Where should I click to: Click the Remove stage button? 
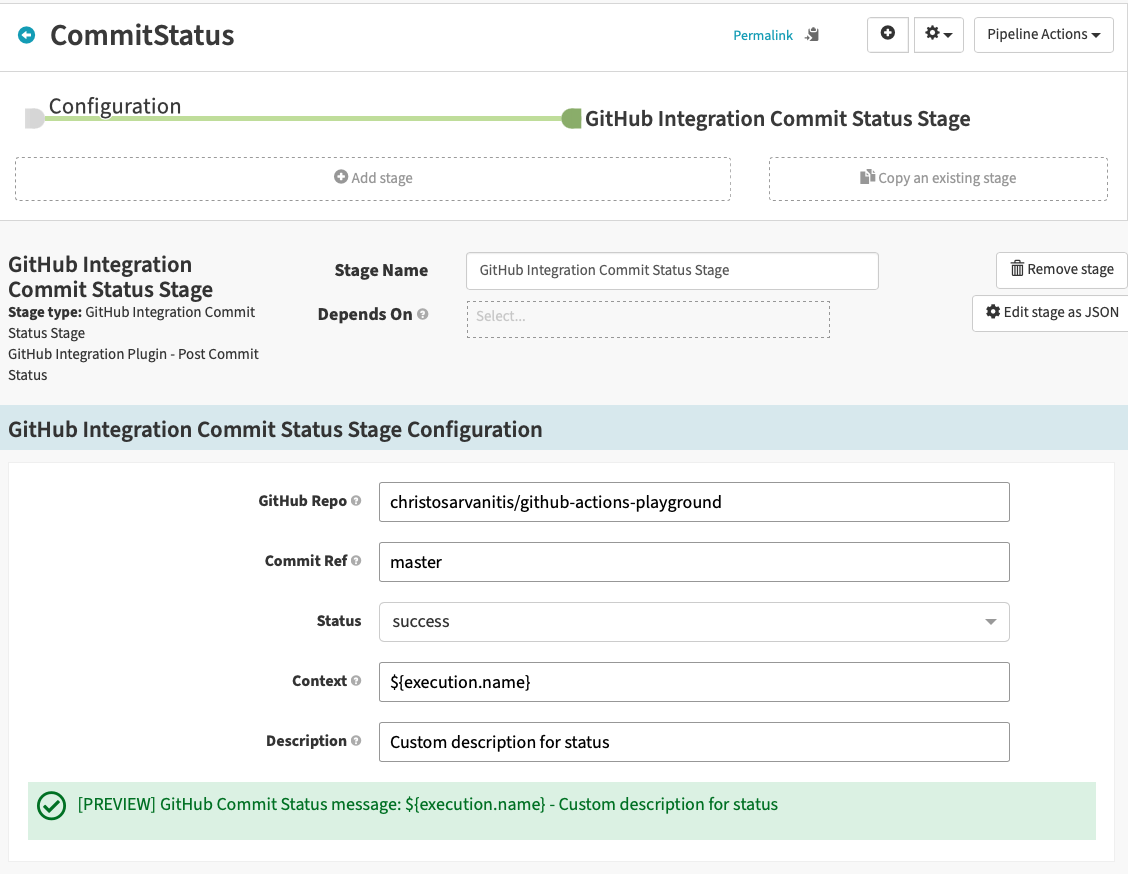coord(1061,269)
